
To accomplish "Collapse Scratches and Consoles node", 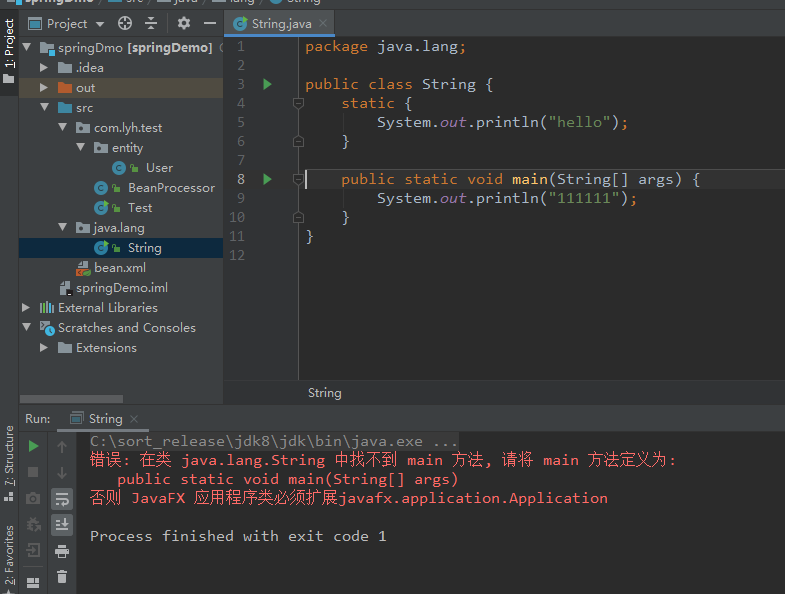I will click(27, 327).
